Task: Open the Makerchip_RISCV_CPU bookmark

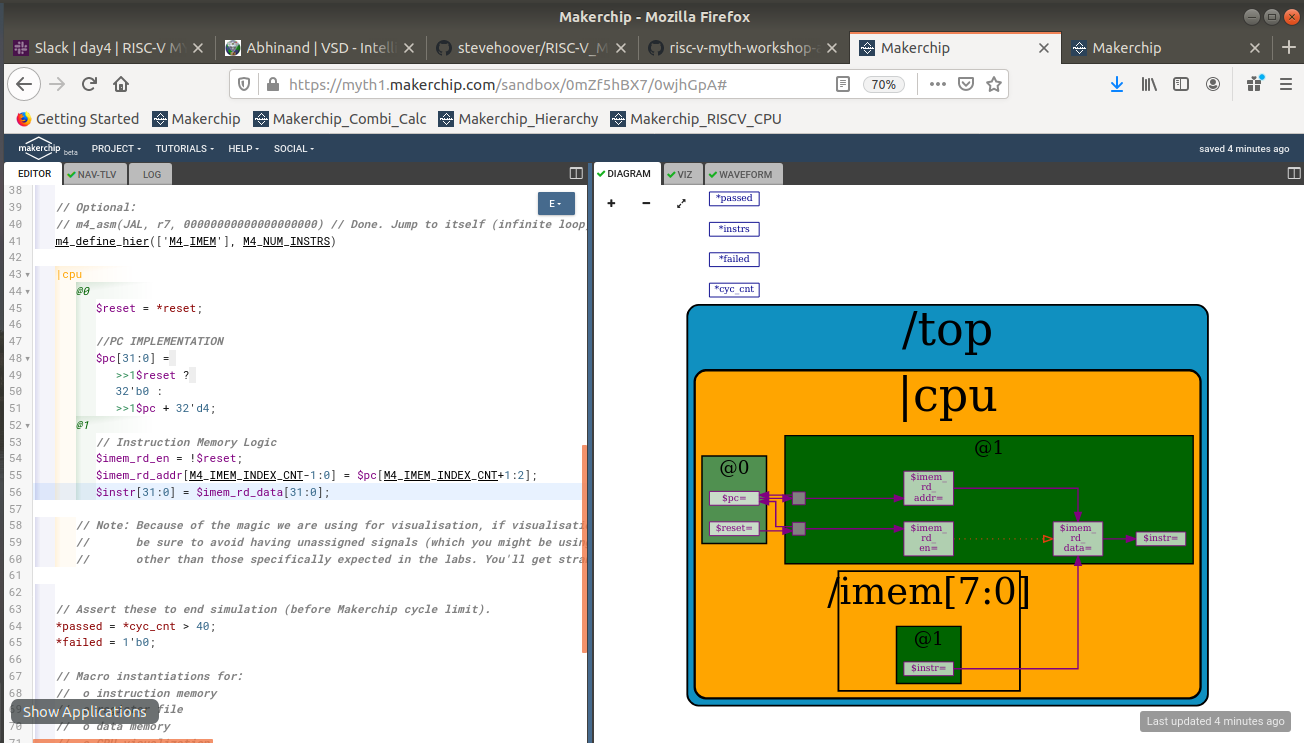Action: (x=696, y=119)
